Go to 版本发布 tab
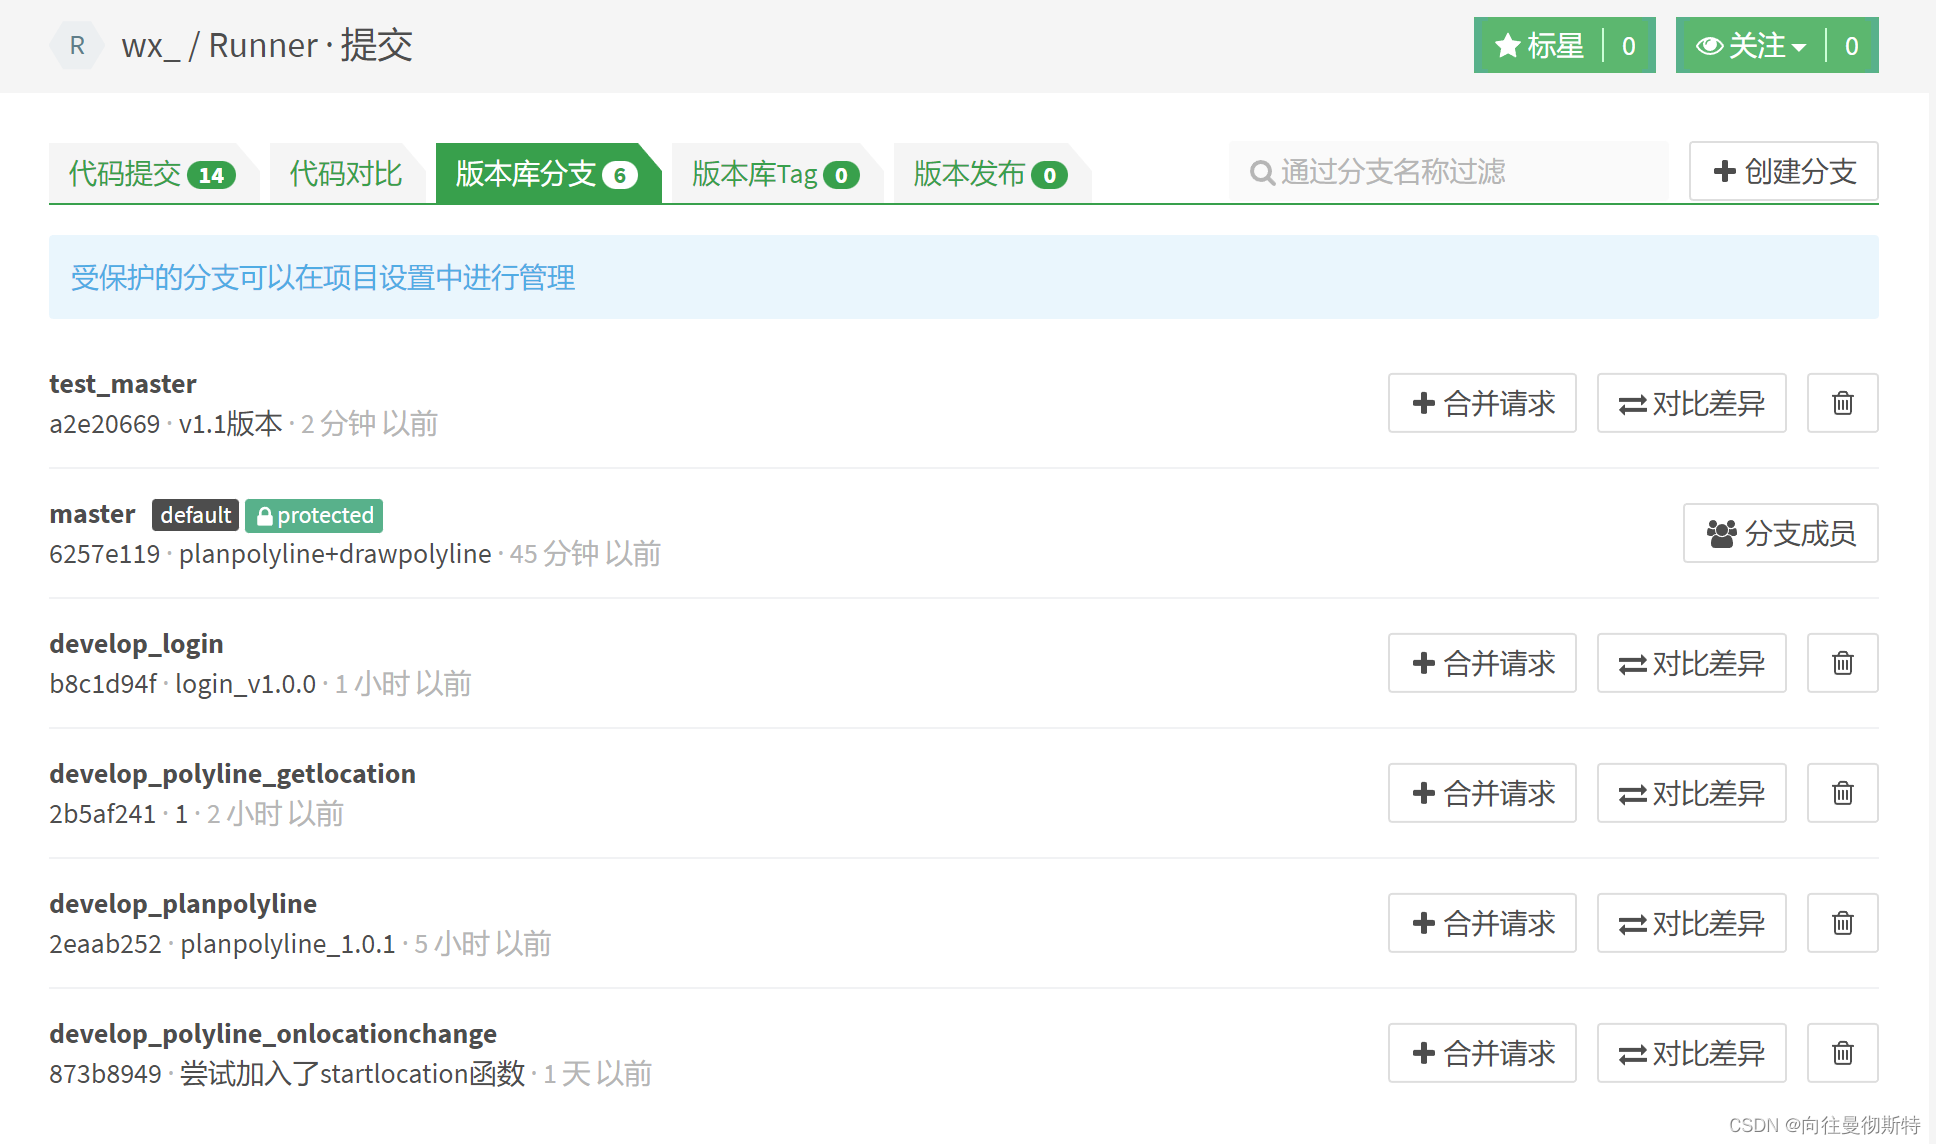 (989, 174)
